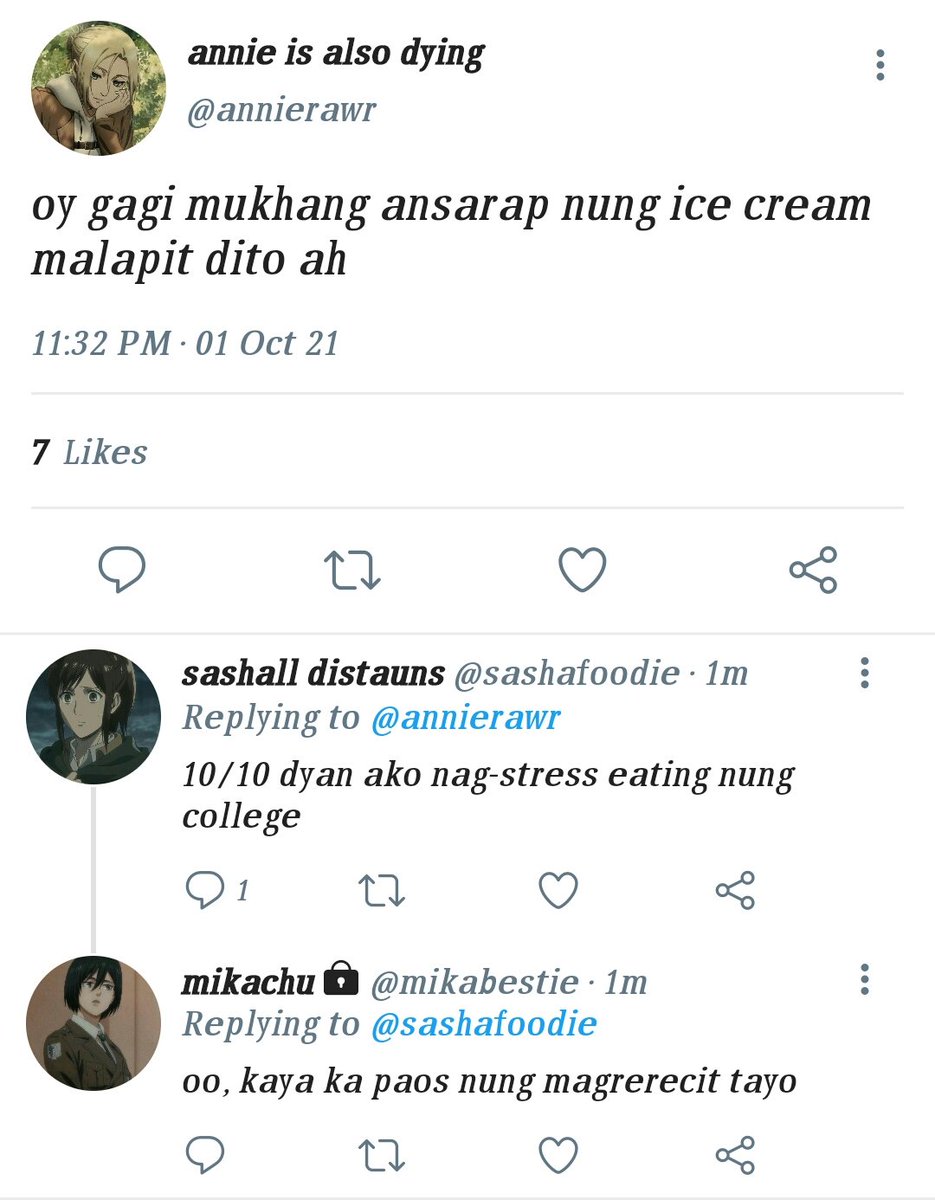The height and width of the screenshot is (1200, 935).
Task: Retweet mikachu's reply
Action: click(382, 1155)
